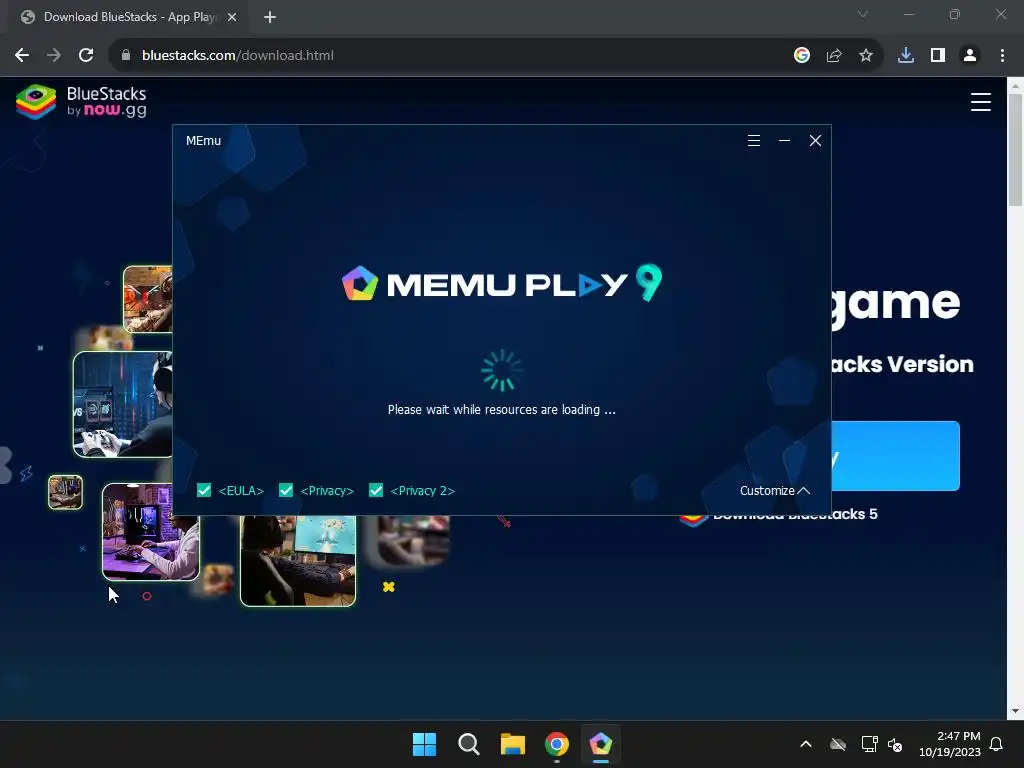1024x768 pixels.
Task: Uncheck the EULA checkbox
Action: 204,490
